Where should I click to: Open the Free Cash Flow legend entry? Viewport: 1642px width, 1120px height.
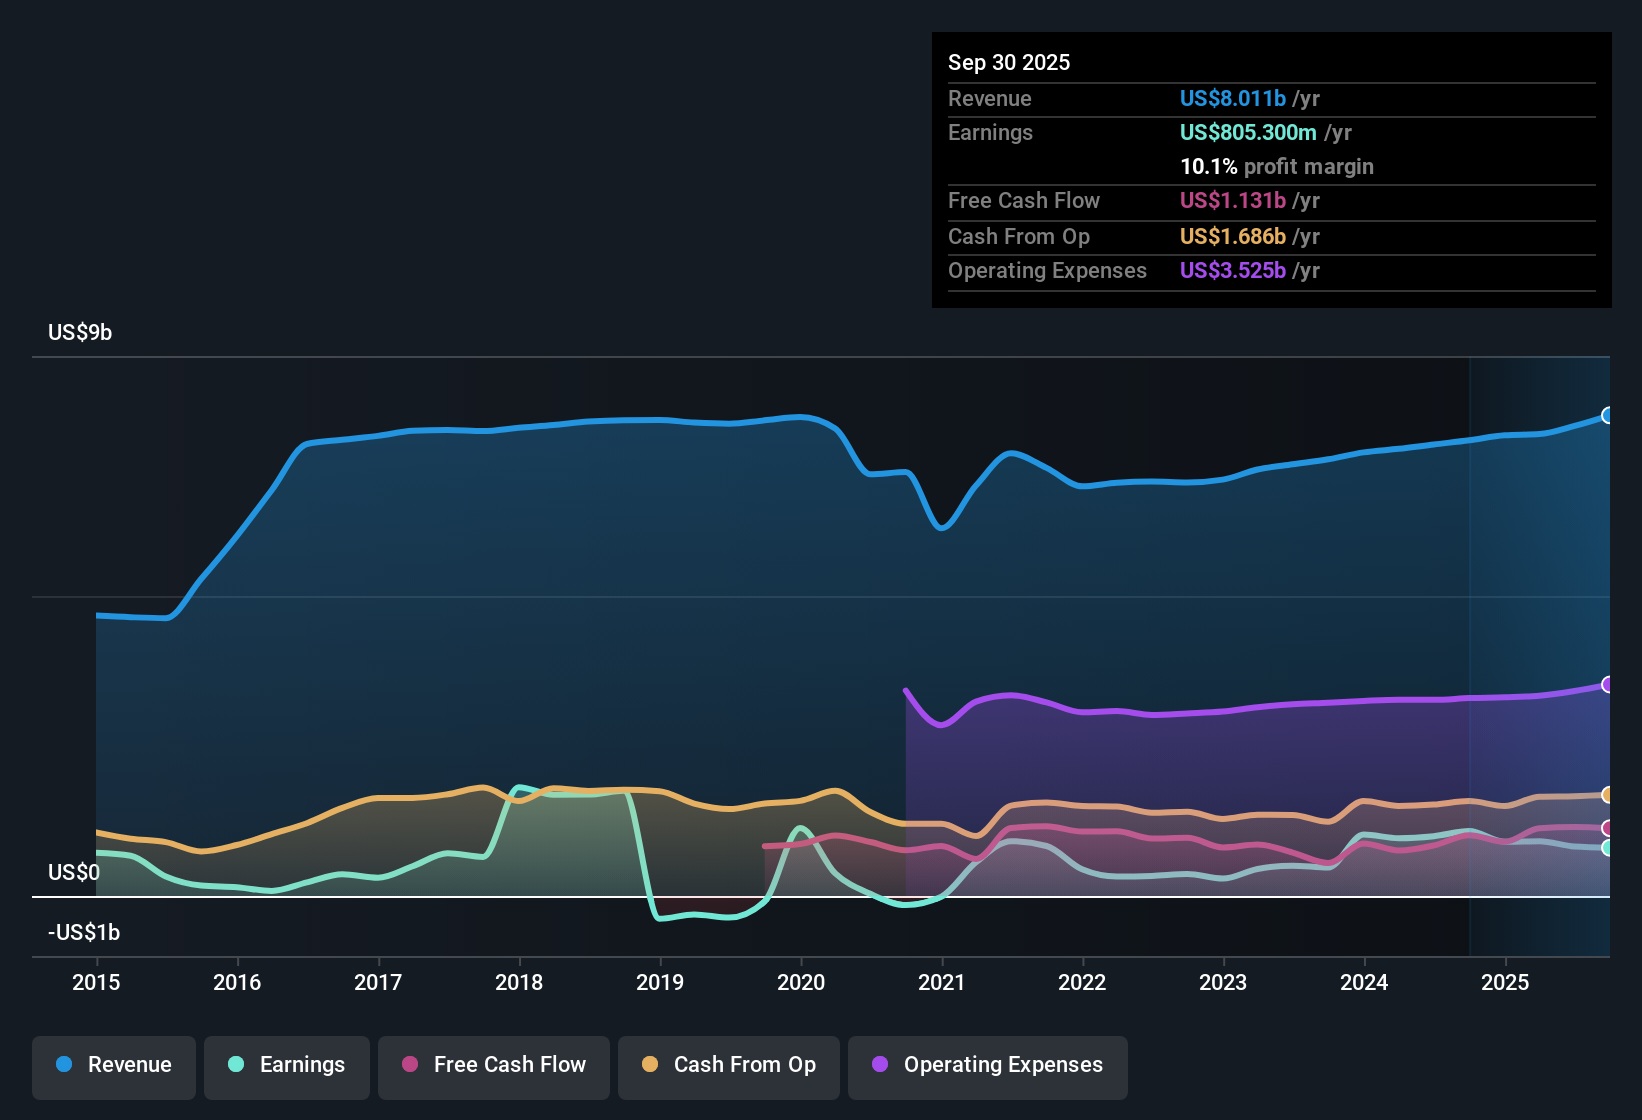[493, 1065]
